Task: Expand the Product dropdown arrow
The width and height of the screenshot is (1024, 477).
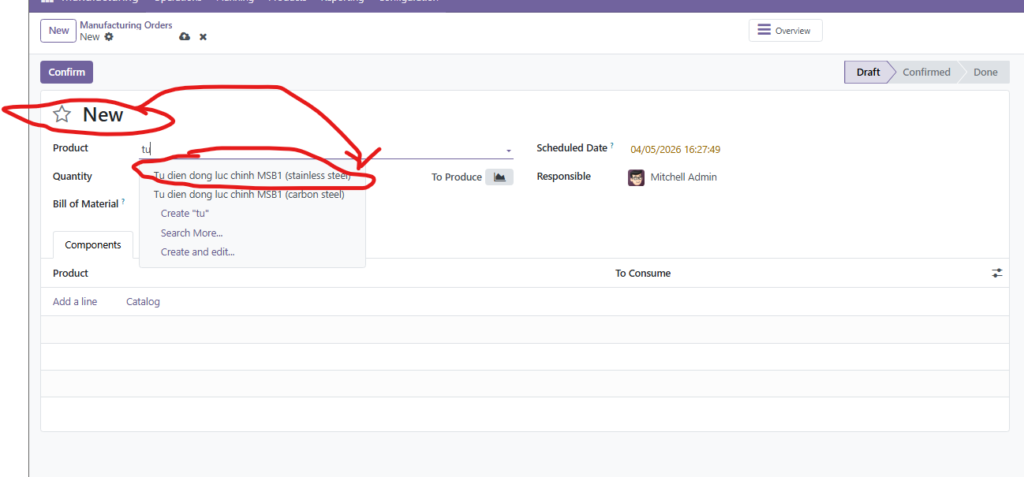Action: [508, 150]
